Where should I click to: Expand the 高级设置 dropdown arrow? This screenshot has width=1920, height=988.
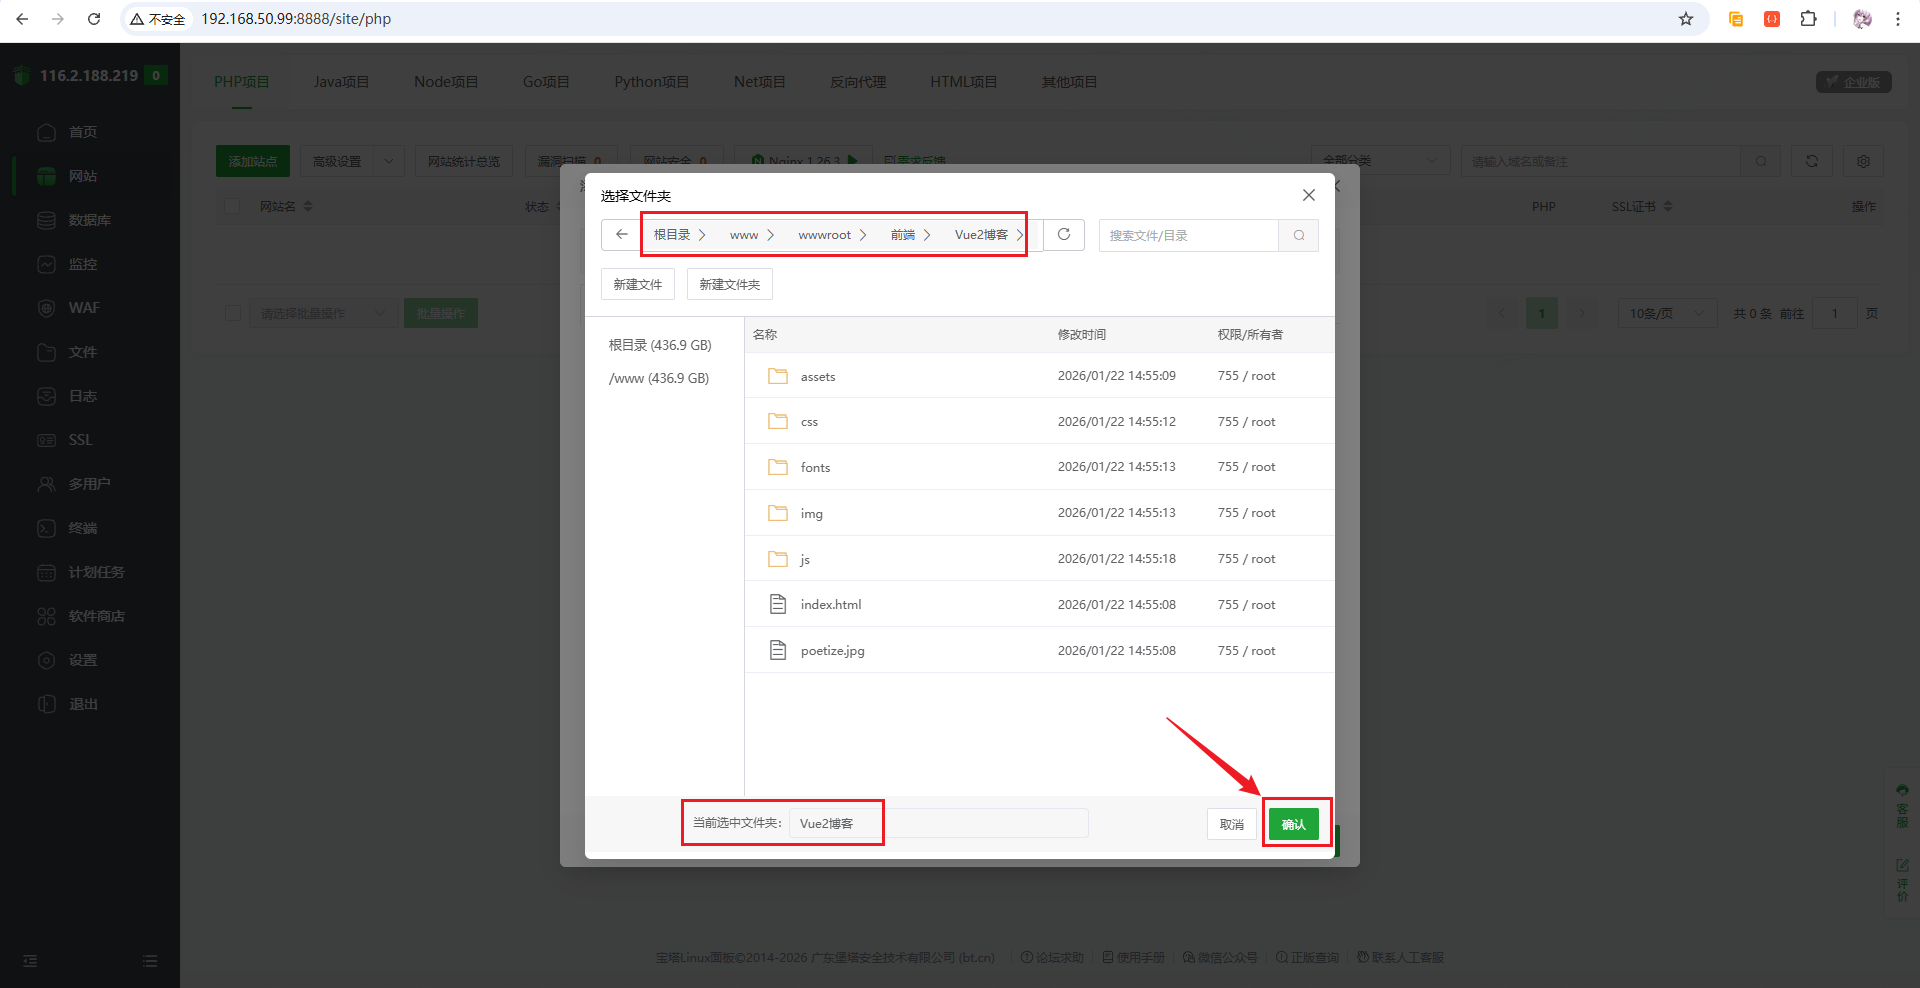389,161
